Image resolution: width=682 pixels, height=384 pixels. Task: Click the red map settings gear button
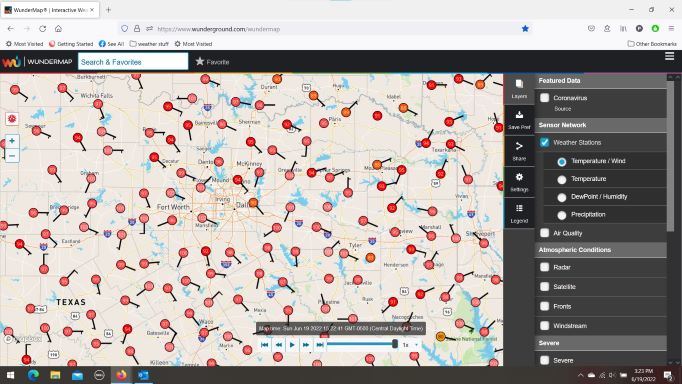click(12, 118)
